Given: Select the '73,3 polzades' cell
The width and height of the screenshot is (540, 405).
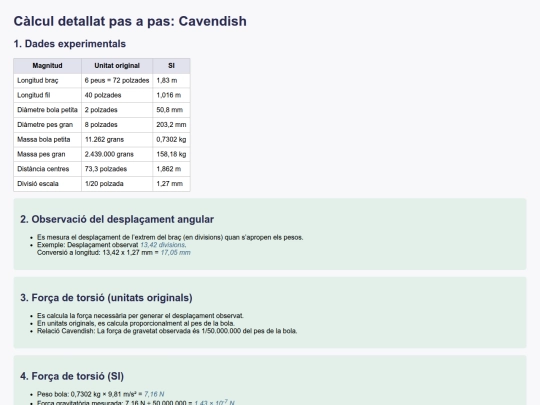Looking at the screenshot, I should click(x=117, y=169).
